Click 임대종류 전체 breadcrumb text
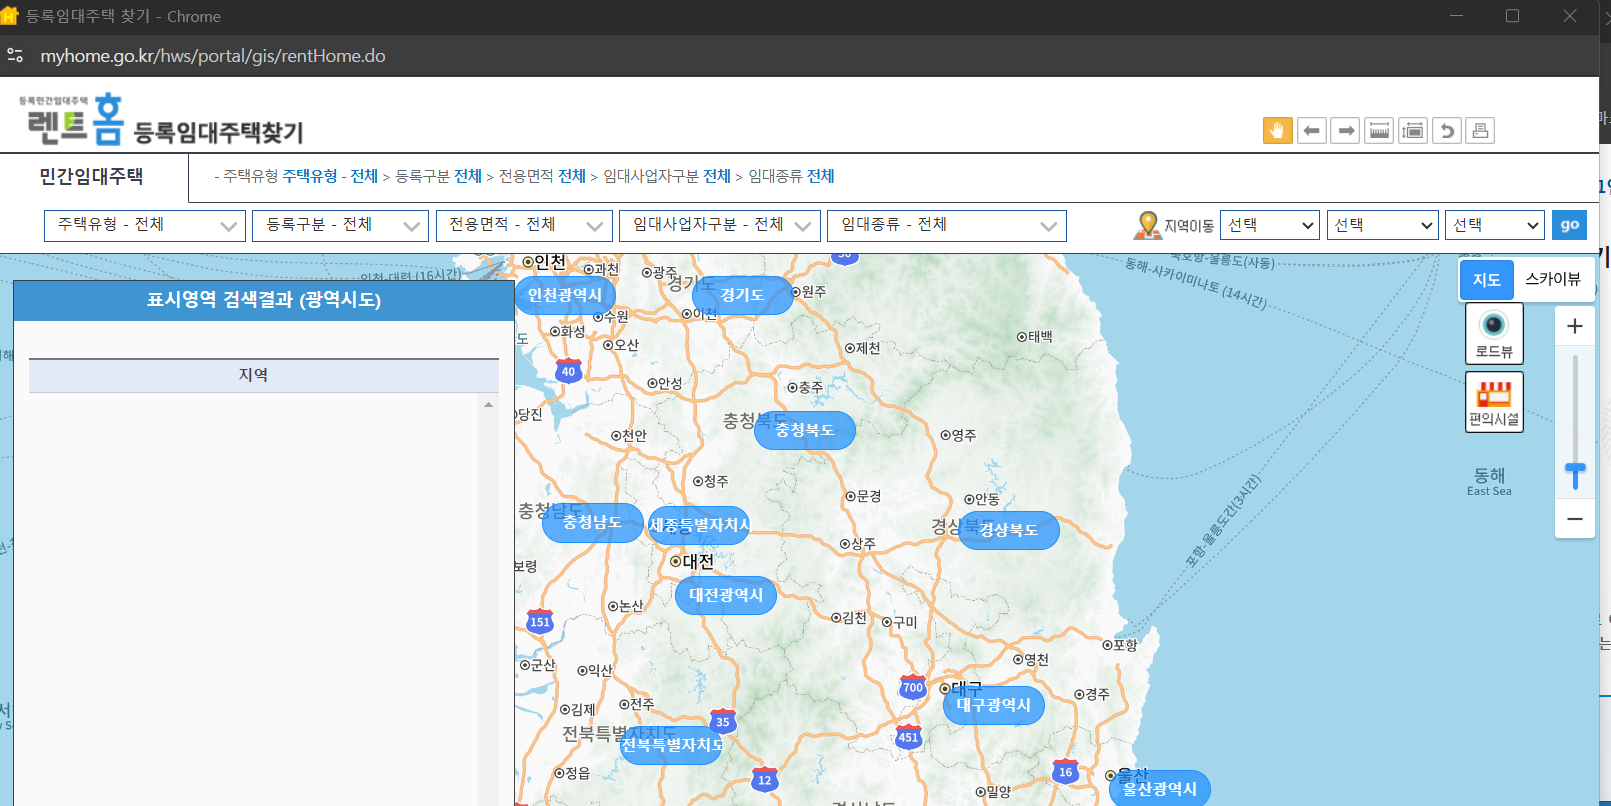Image resolution: width=1611 pixels, height=806 pixels. 791,176
